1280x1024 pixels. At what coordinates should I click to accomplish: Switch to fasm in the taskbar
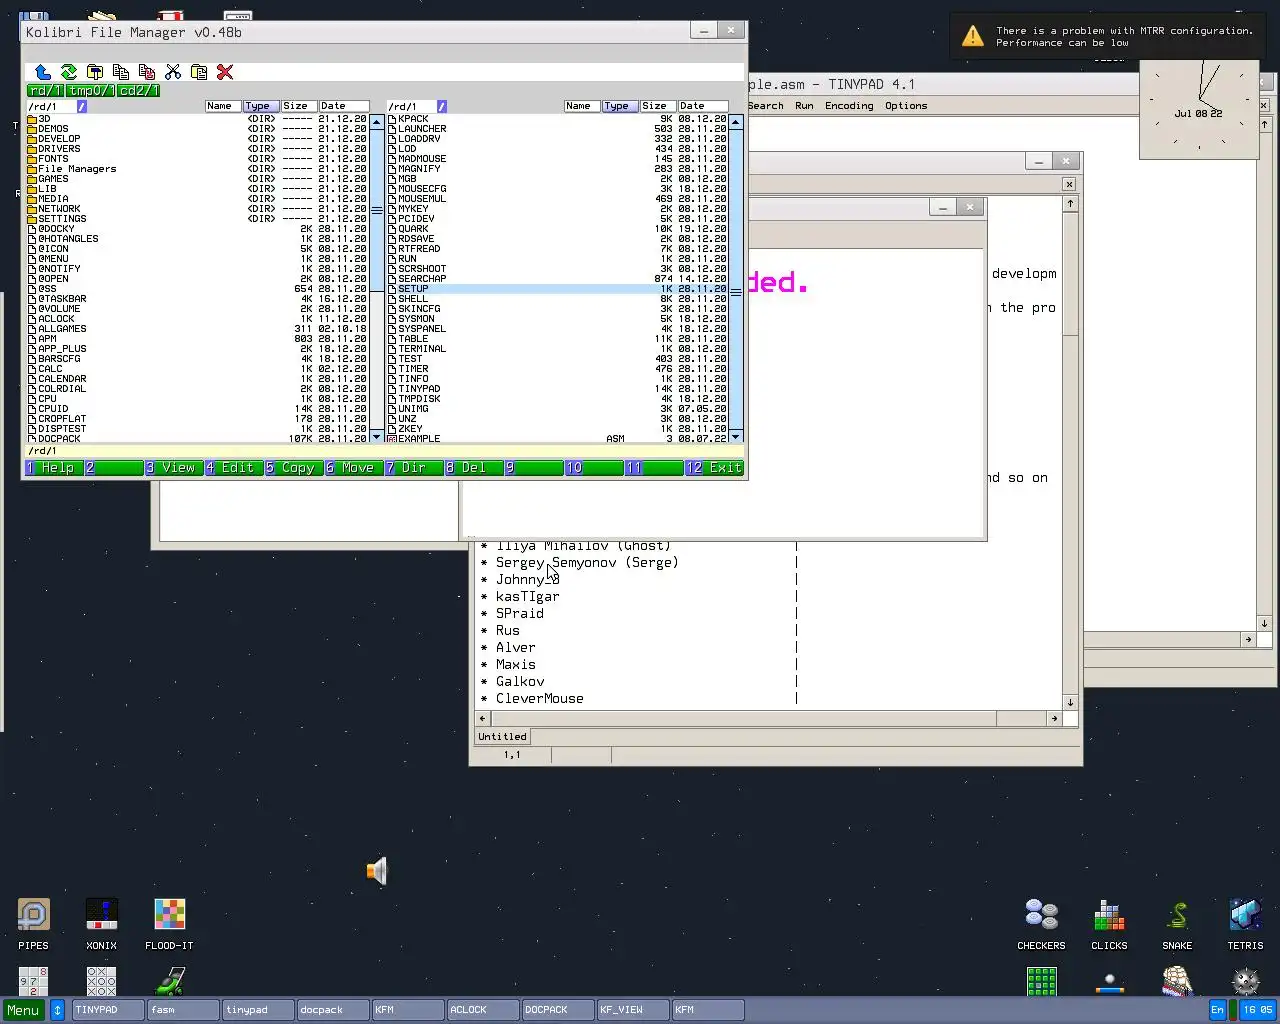183,1010
